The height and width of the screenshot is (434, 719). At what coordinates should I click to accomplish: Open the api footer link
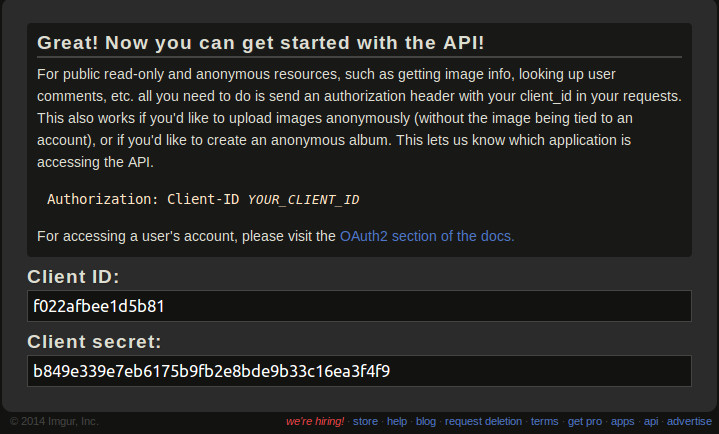(x=651, y=421)
